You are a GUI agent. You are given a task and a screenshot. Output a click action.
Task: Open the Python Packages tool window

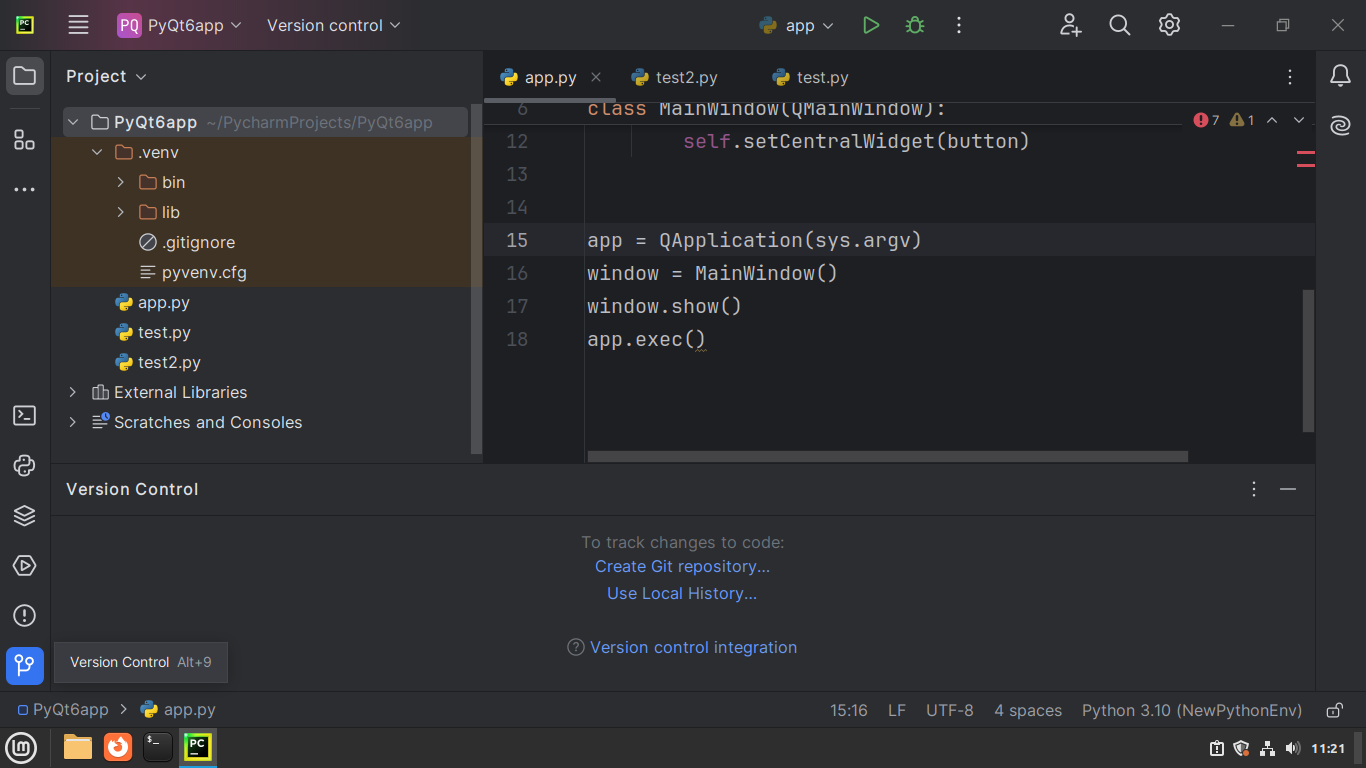25,516
